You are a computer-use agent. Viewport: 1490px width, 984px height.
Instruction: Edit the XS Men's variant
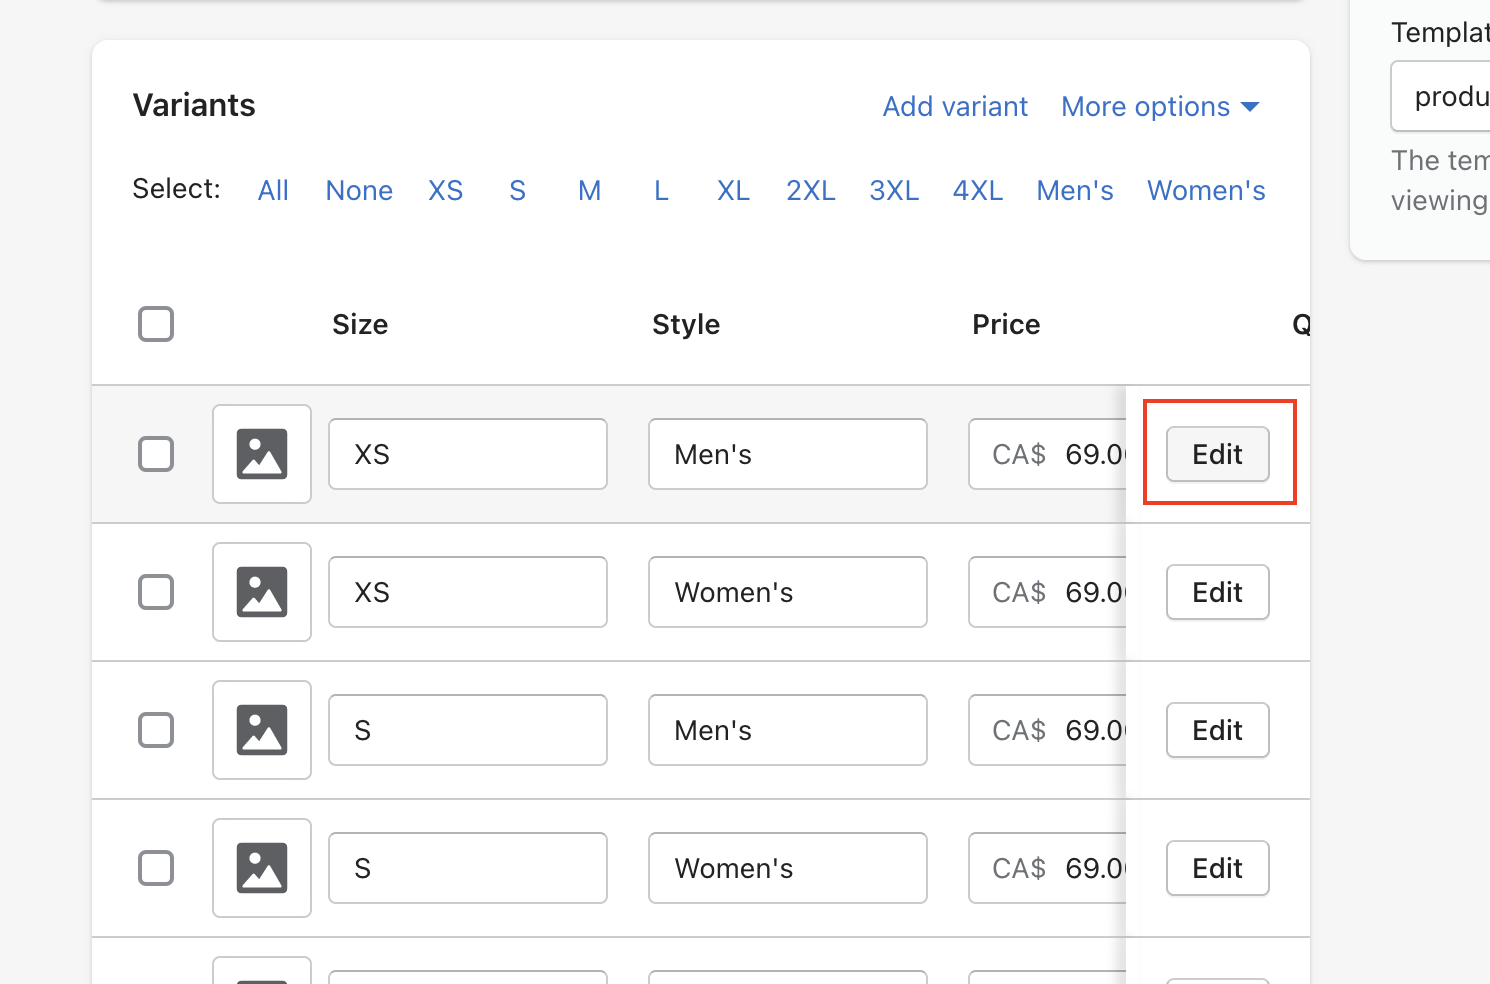[x=1217, y=454]
